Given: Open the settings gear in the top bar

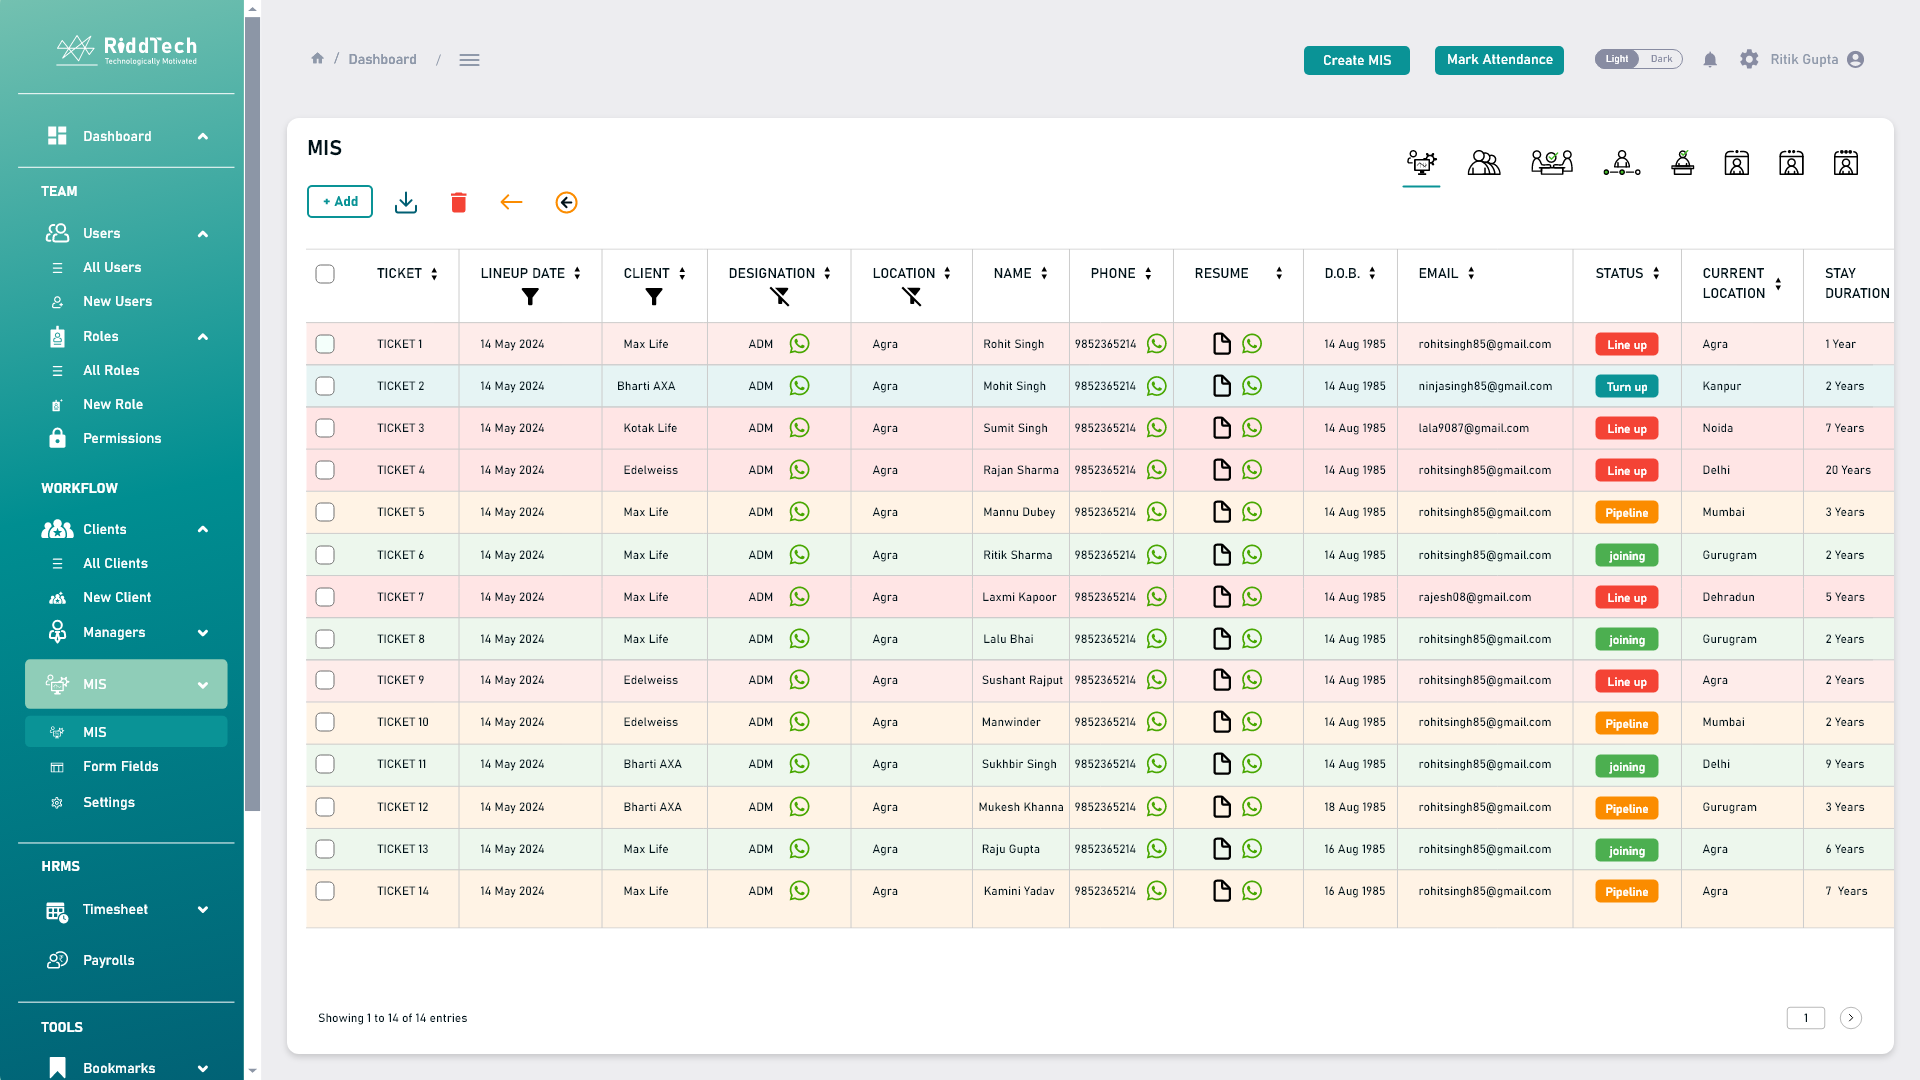Looking at the screenshot, I should [1749, 60].
